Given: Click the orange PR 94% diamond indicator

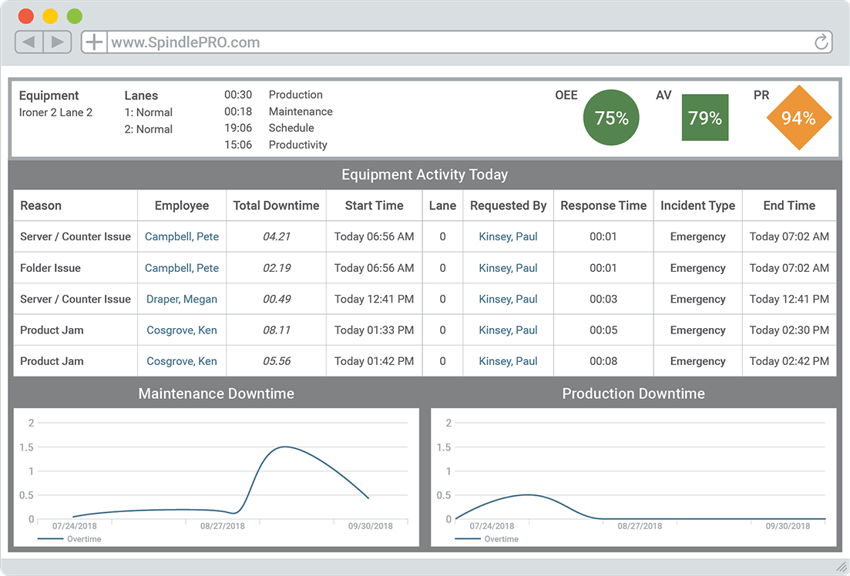Looking at the screenshot, I should (x=798, y=118).
